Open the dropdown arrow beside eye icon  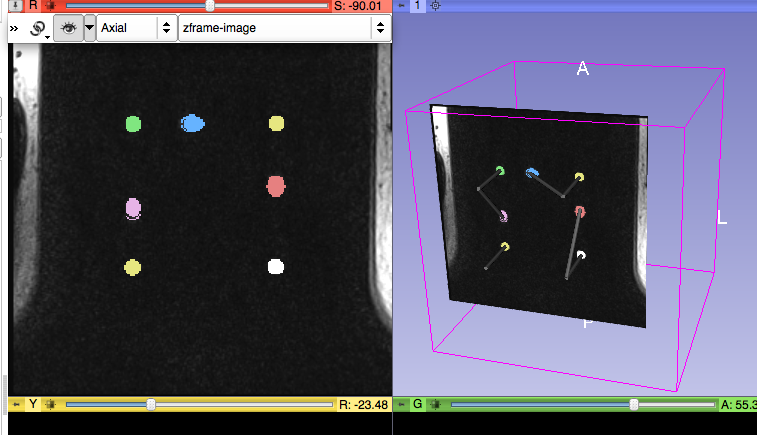point(90,29)
